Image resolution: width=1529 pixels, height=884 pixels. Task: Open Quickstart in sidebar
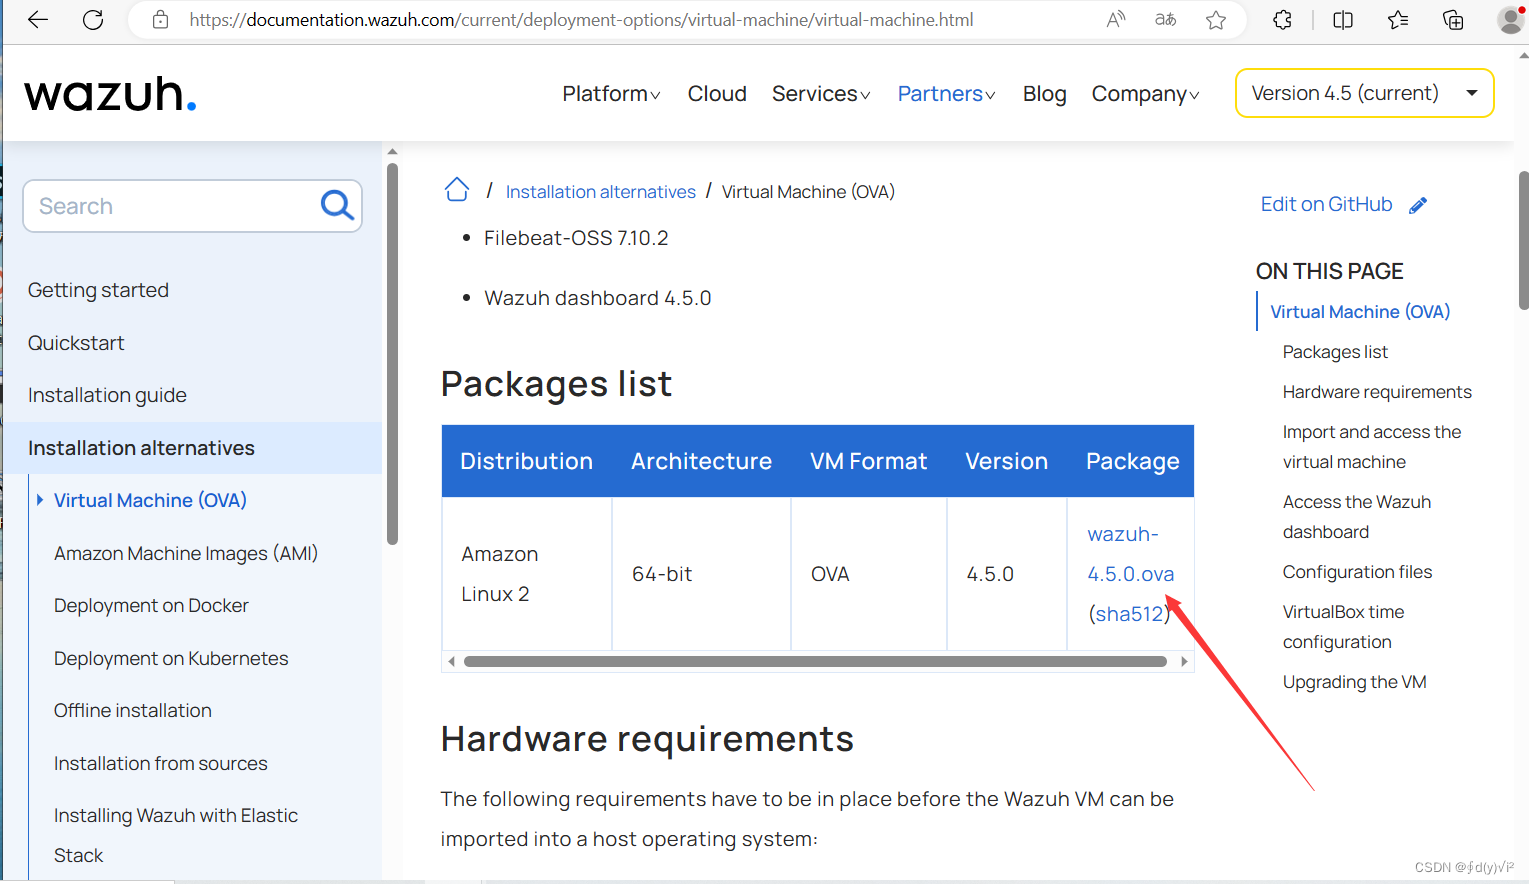click(x=76, y=343)
